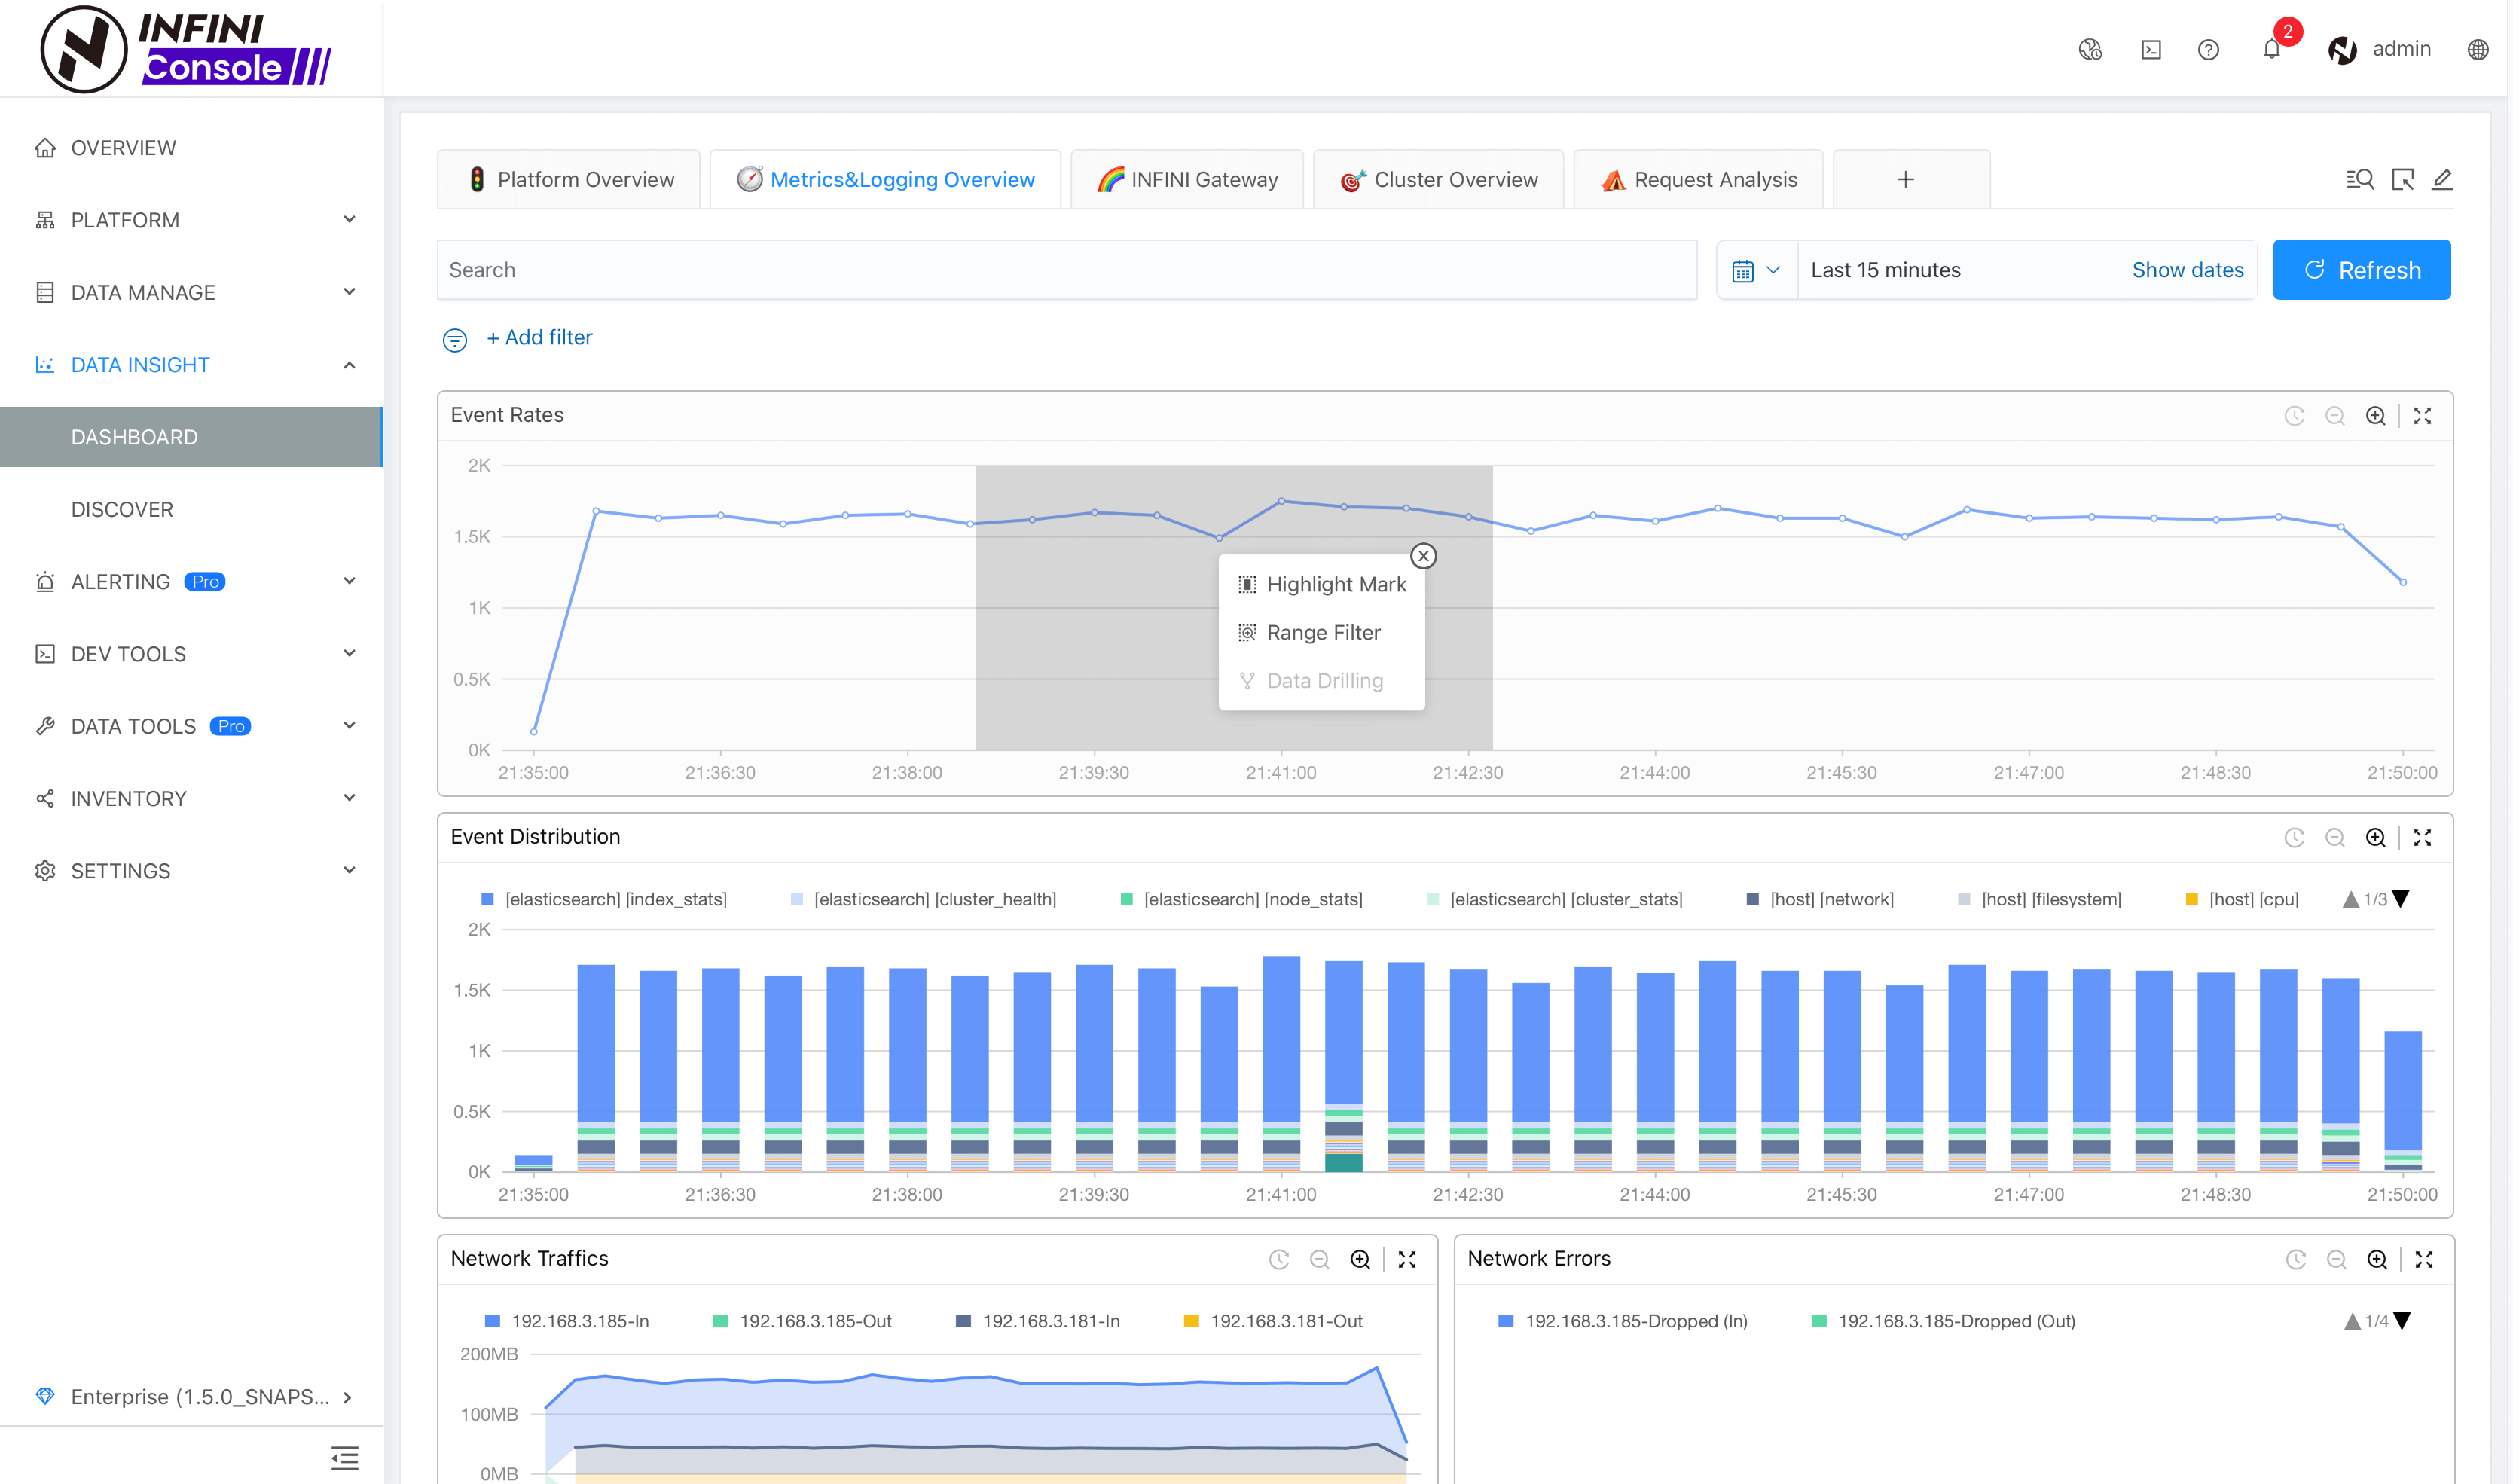Click the admin avatar icon
Image resolution: width=2513 pixels, height=1484 pixels.
(2342, 49)
